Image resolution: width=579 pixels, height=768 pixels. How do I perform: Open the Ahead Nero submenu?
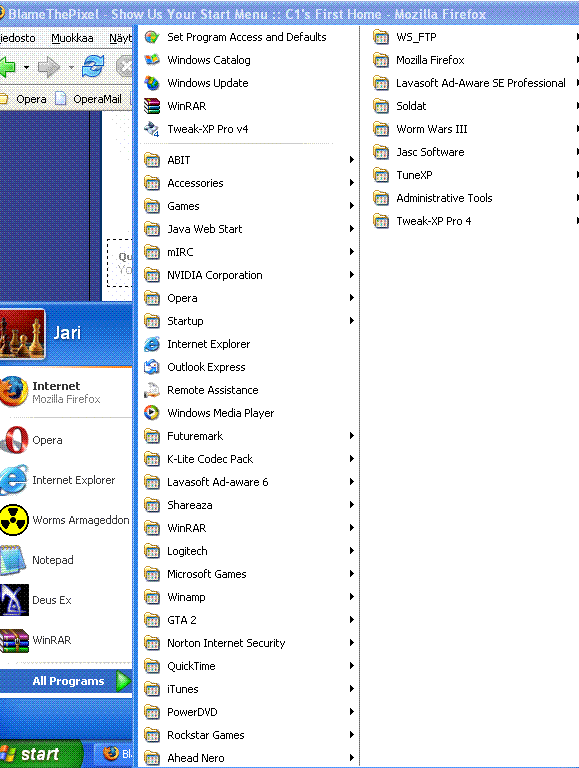coord(248,758)
